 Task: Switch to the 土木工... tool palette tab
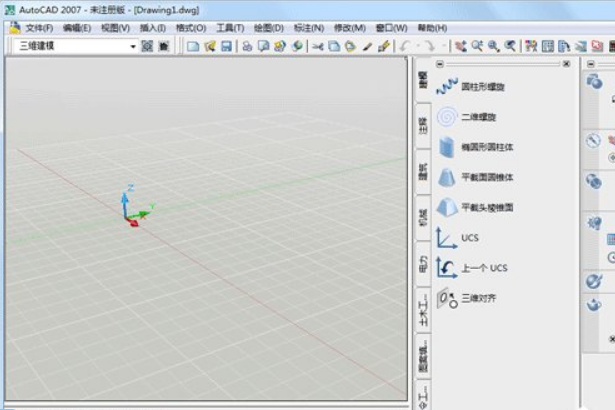coord(423,310)
